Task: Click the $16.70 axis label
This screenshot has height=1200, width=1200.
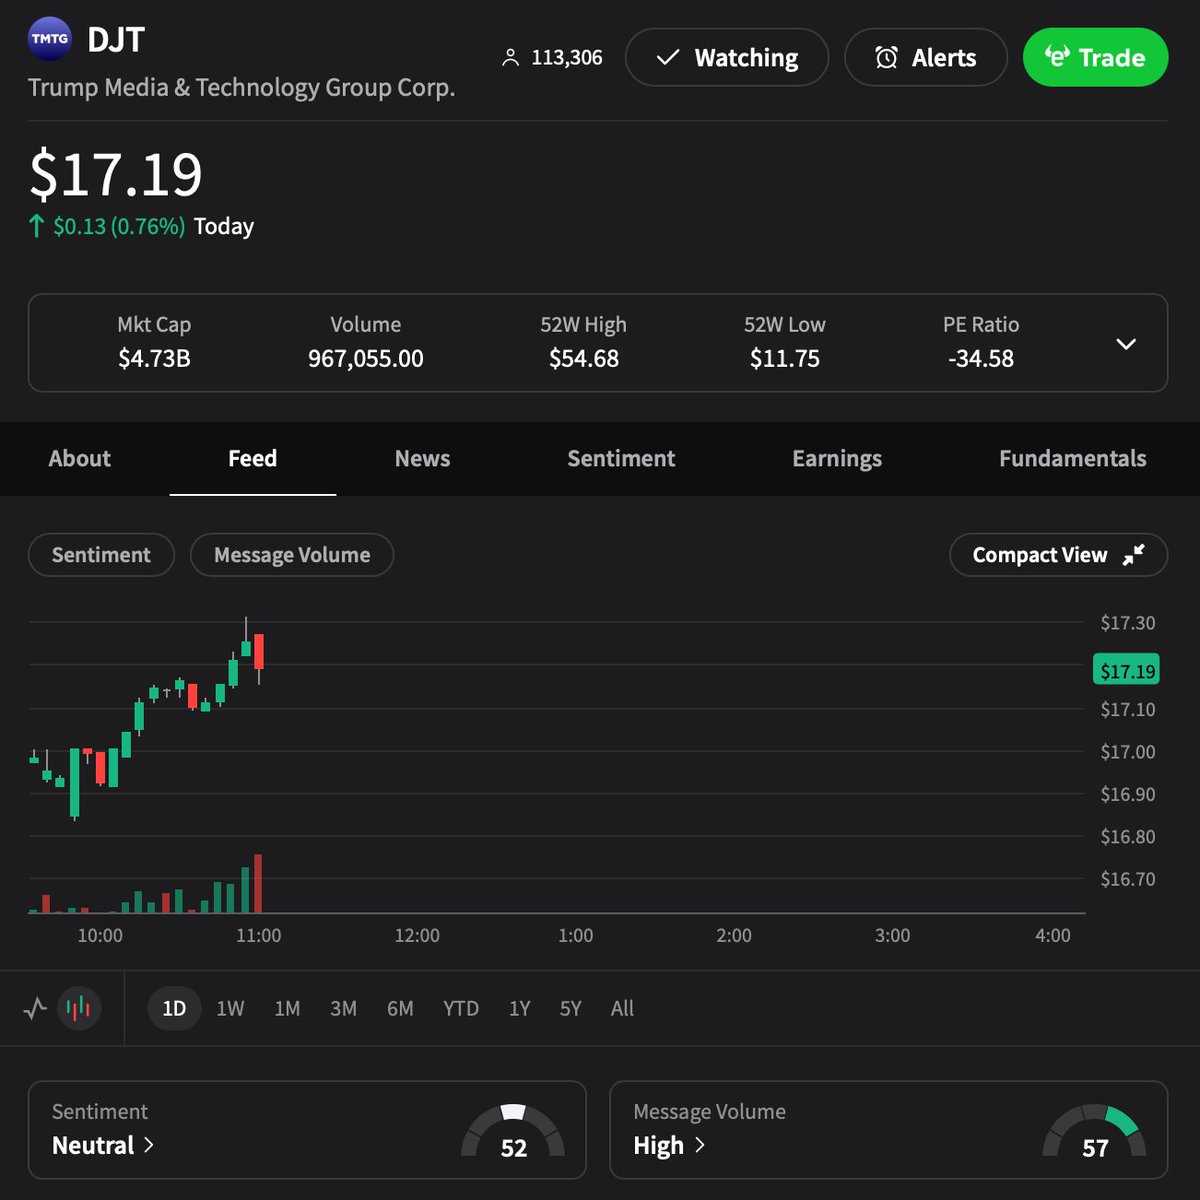Action: tap(1127, 879)
